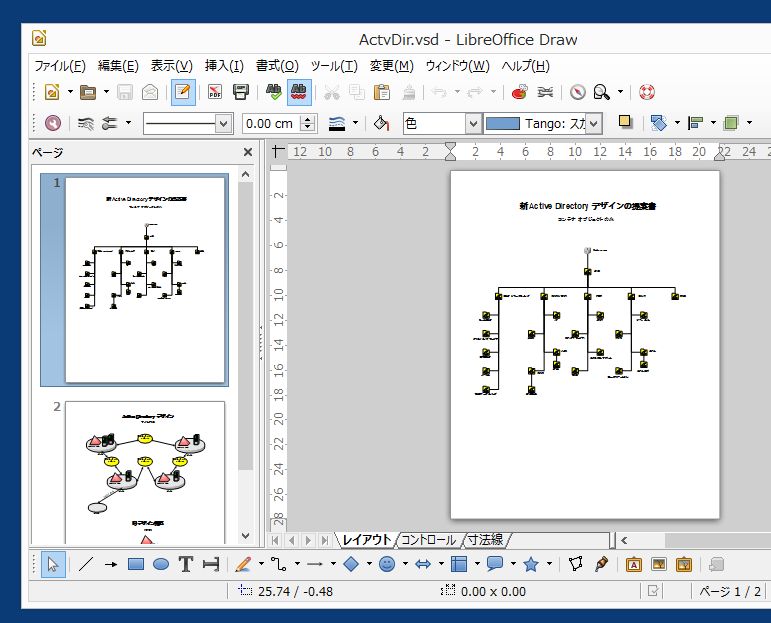Select the Connector tool
The height and width of the screenshot is (623, 771).
[x=278, y=564]
